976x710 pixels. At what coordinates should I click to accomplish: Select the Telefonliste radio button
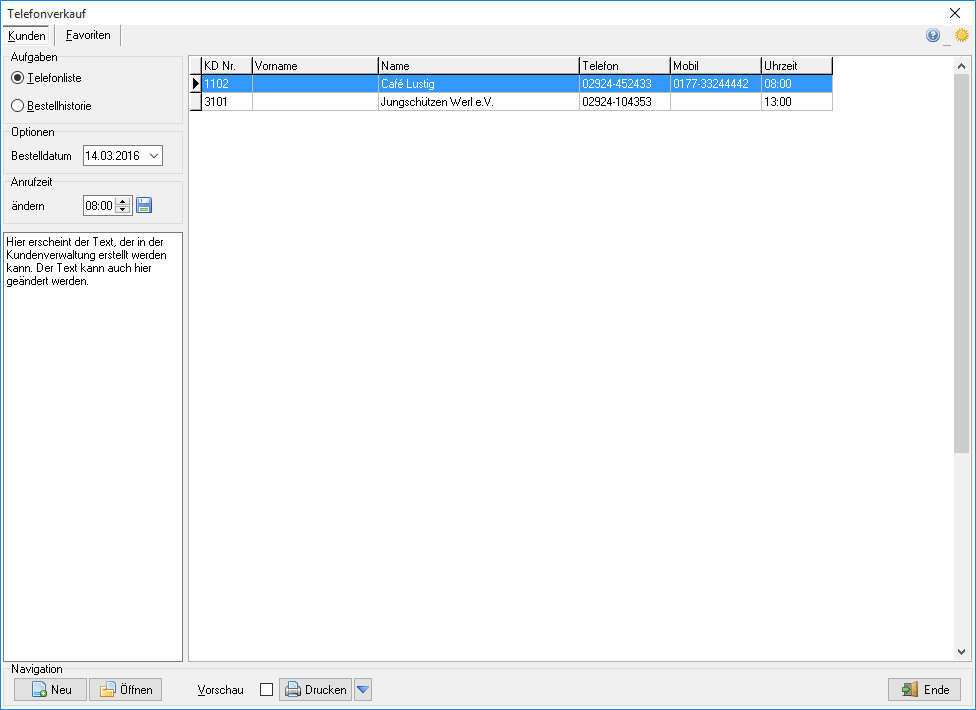[17, 78]
